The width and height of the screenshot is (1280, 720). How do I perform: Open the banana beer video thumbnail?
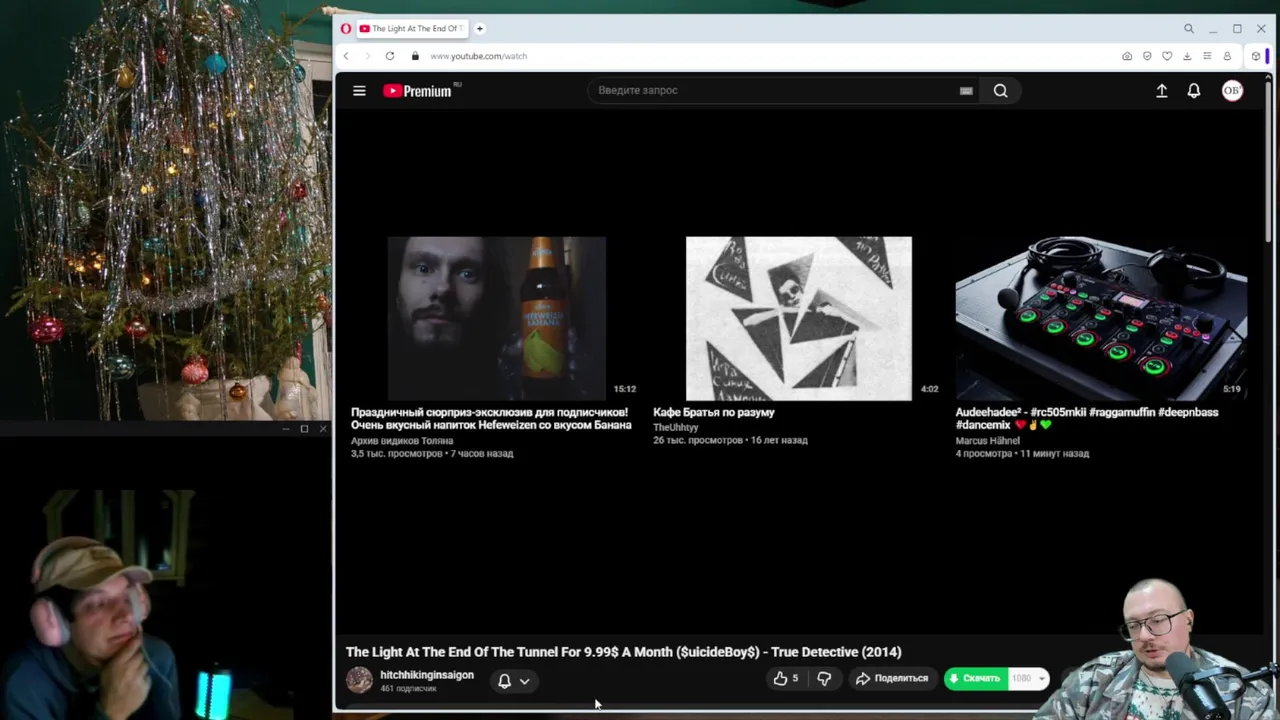click(x=497, y=318)
